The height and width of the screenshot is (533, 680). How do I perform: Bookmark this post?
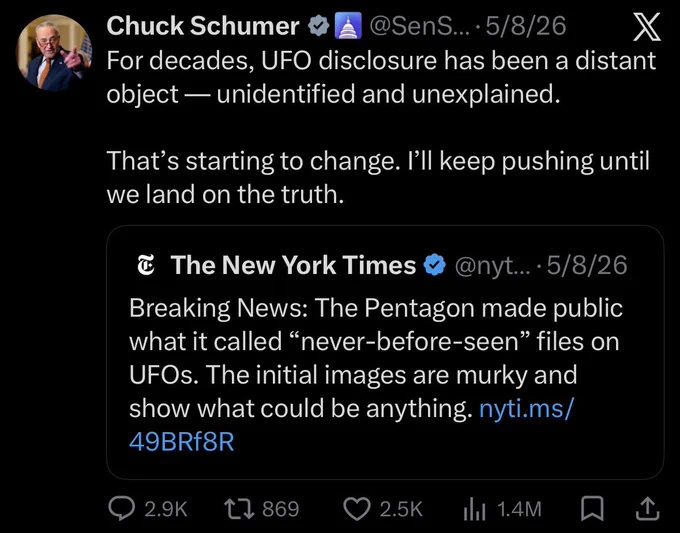(x=592, y=509)
